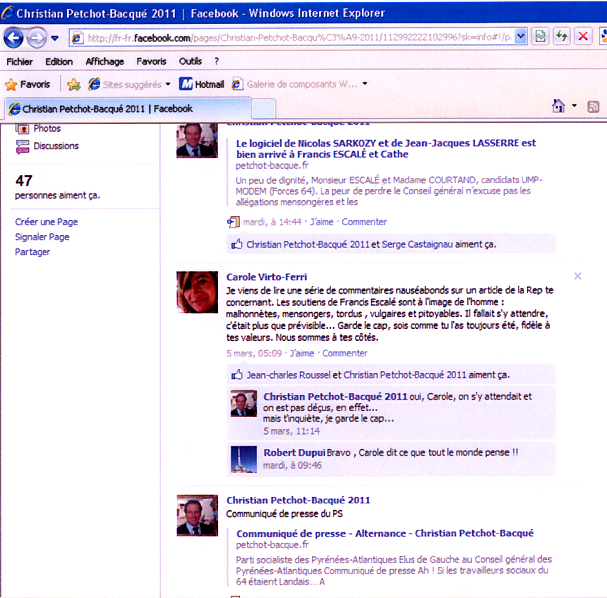Click 47 personnes aiment ça count
The height and width of the screenshot is (598, 607).
tap(57, 187)
